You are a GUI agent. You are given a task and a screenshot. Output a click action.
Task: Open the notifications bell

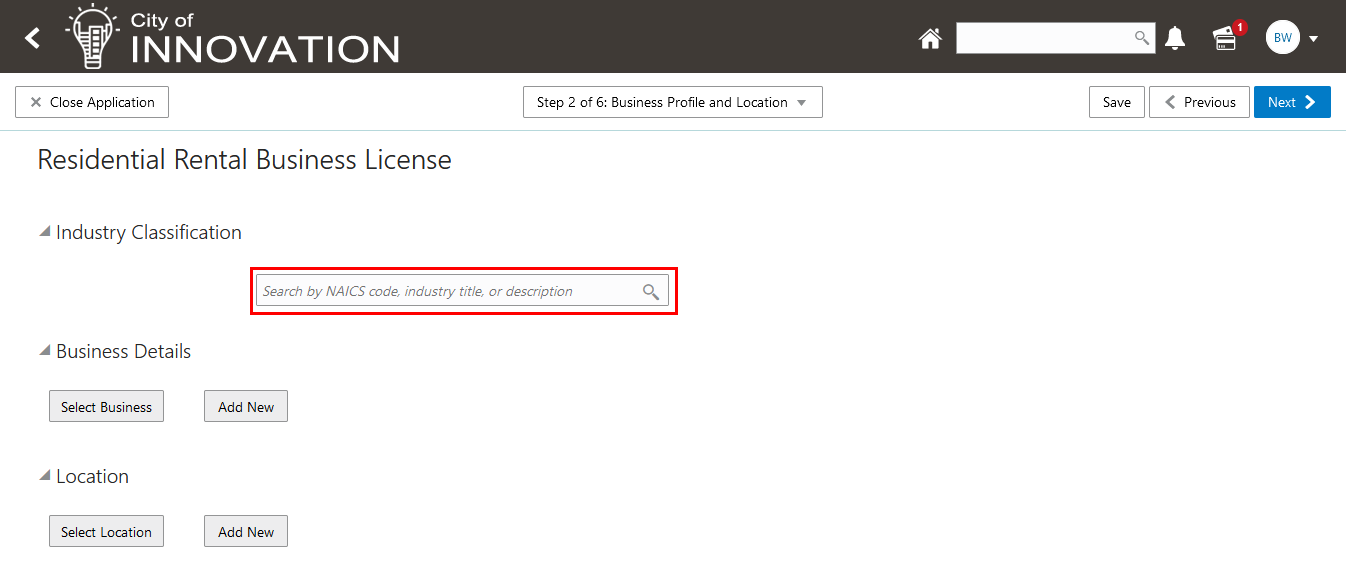click(1175, 38)
